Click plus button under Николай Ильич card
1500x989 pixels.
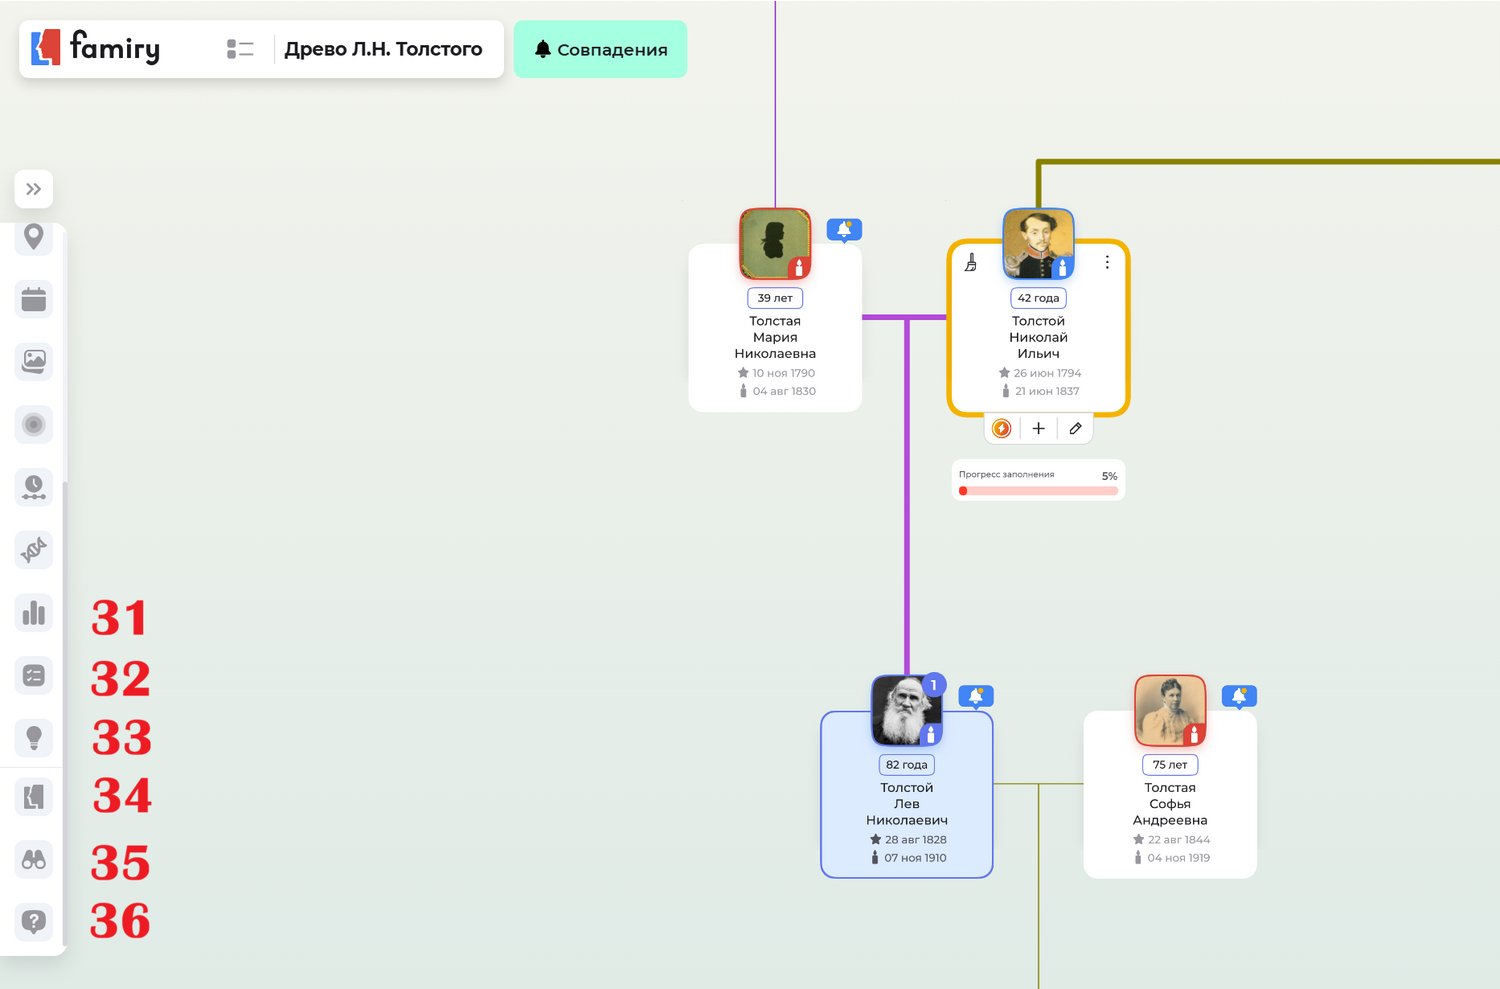[1038, 428]
